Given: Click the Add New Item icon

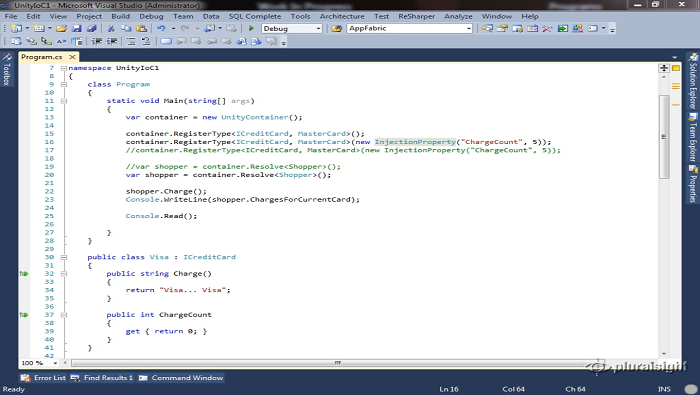Looking at the screenshot, I should pos(39,29).
